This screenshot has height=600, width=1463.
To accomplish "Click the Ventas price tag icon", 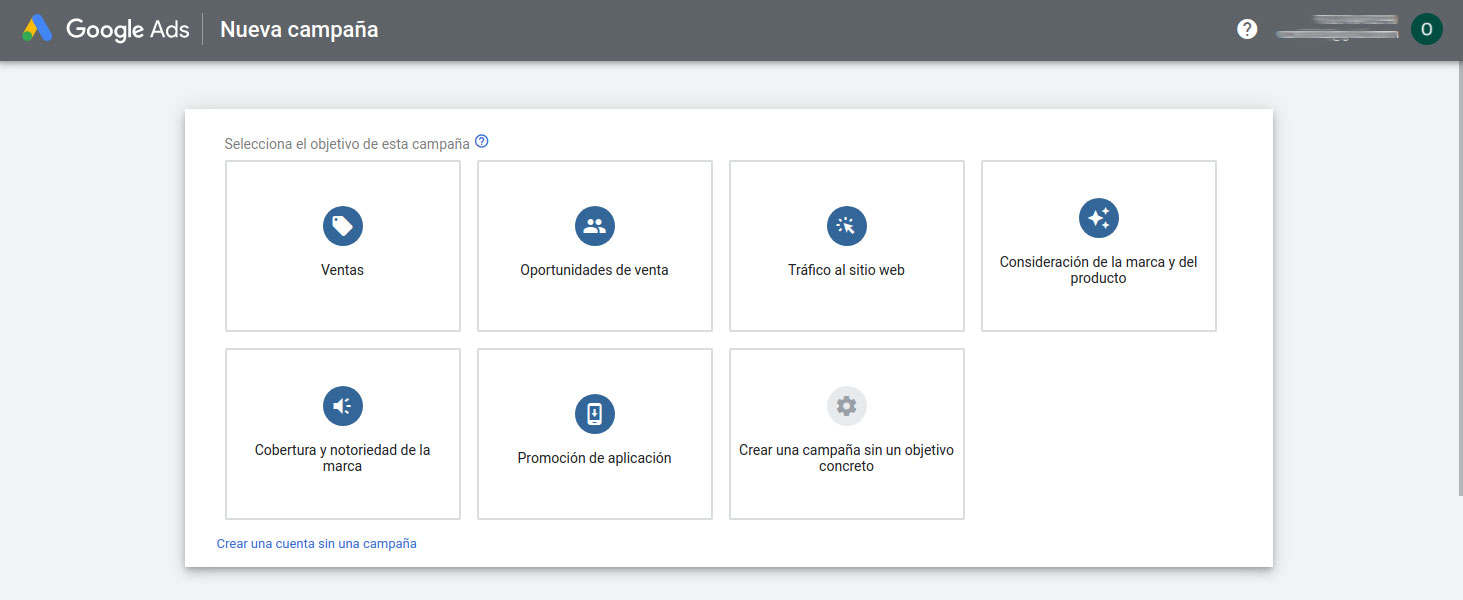I will [343, 226].
